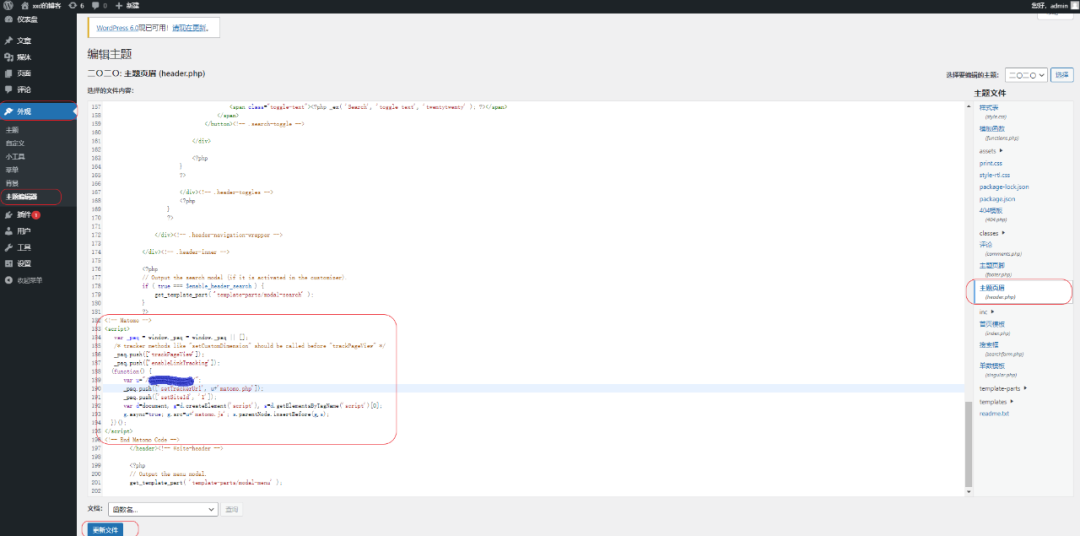The height and width of the screenshot is (536, 1080).
Task: Click the code editor scrollbar thumb
Action: click(968, 444)
